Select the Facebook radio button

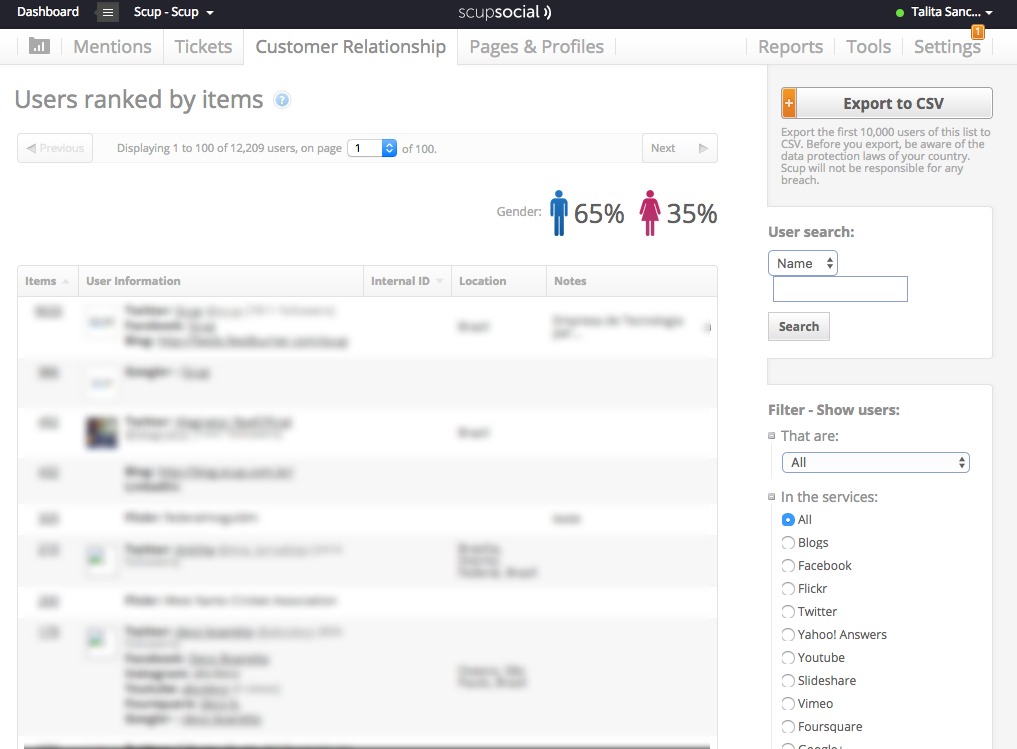[788, 565]
